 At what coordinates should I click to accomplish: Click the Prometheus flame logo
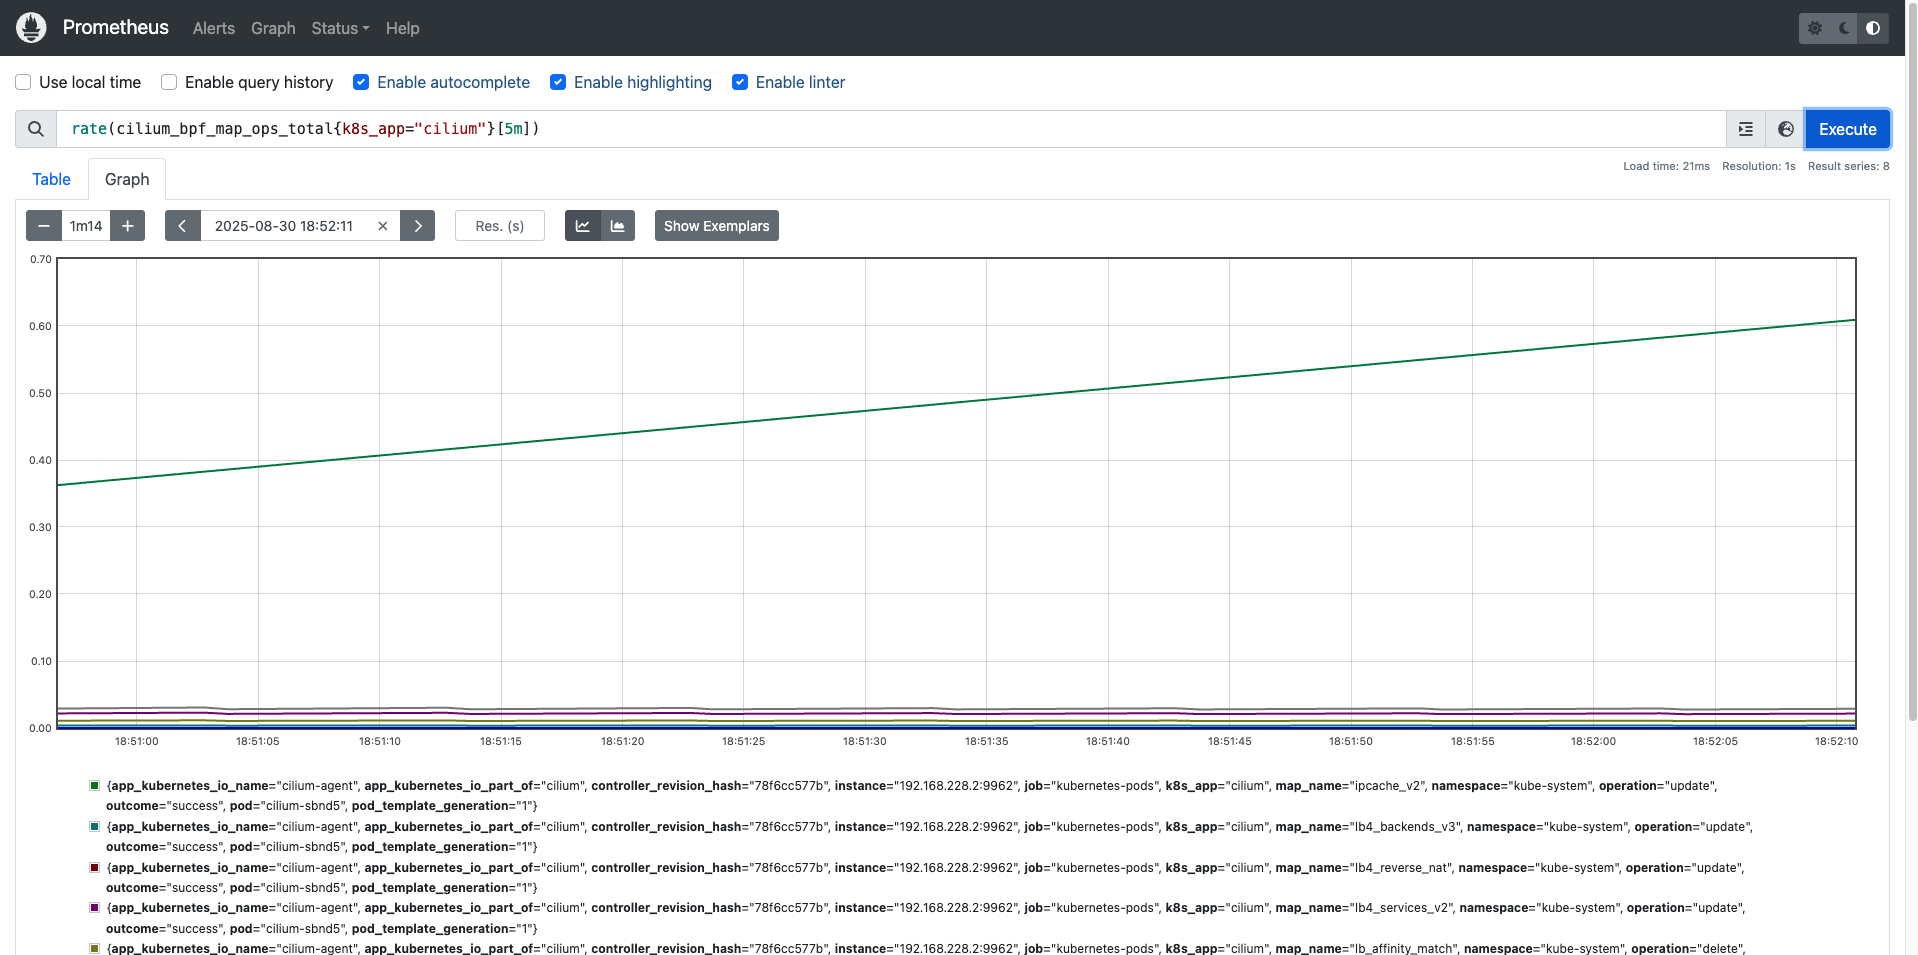point(31,28)
